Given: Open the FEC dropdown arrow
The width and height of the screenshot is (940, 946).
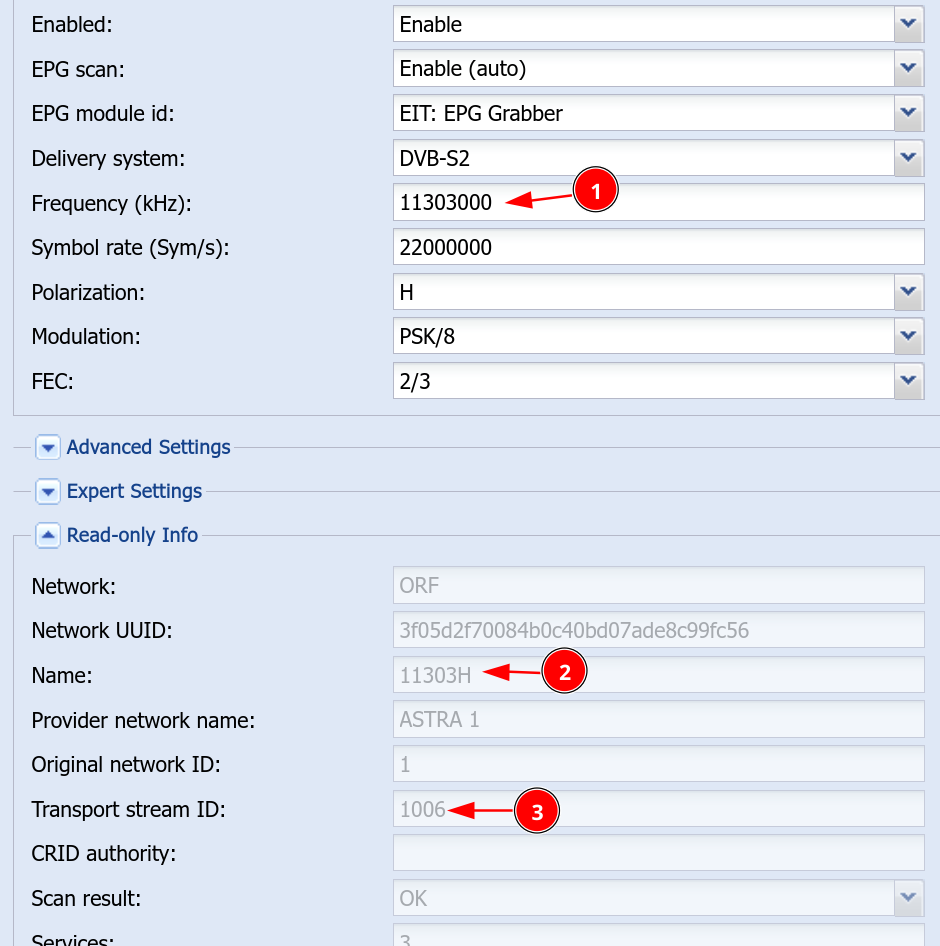Looking at the screenshot, I should [909, 381].
